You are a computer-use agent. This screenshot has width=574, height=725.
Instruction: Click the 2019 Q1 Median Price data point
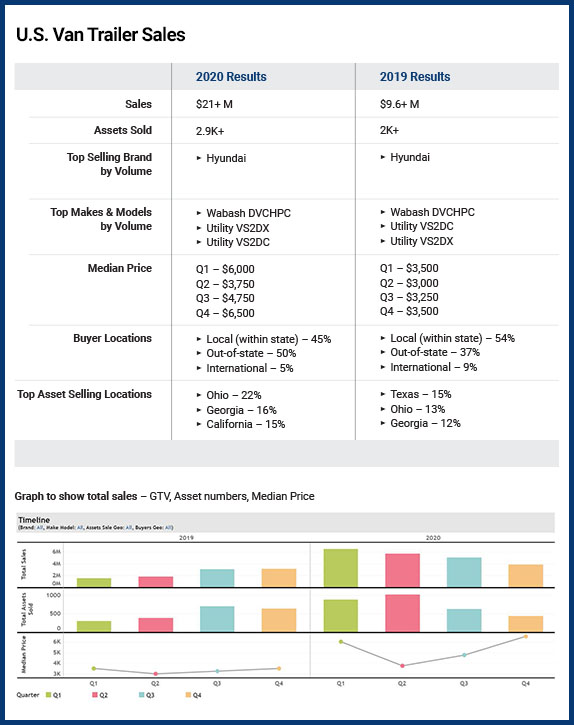click(94, 669)
